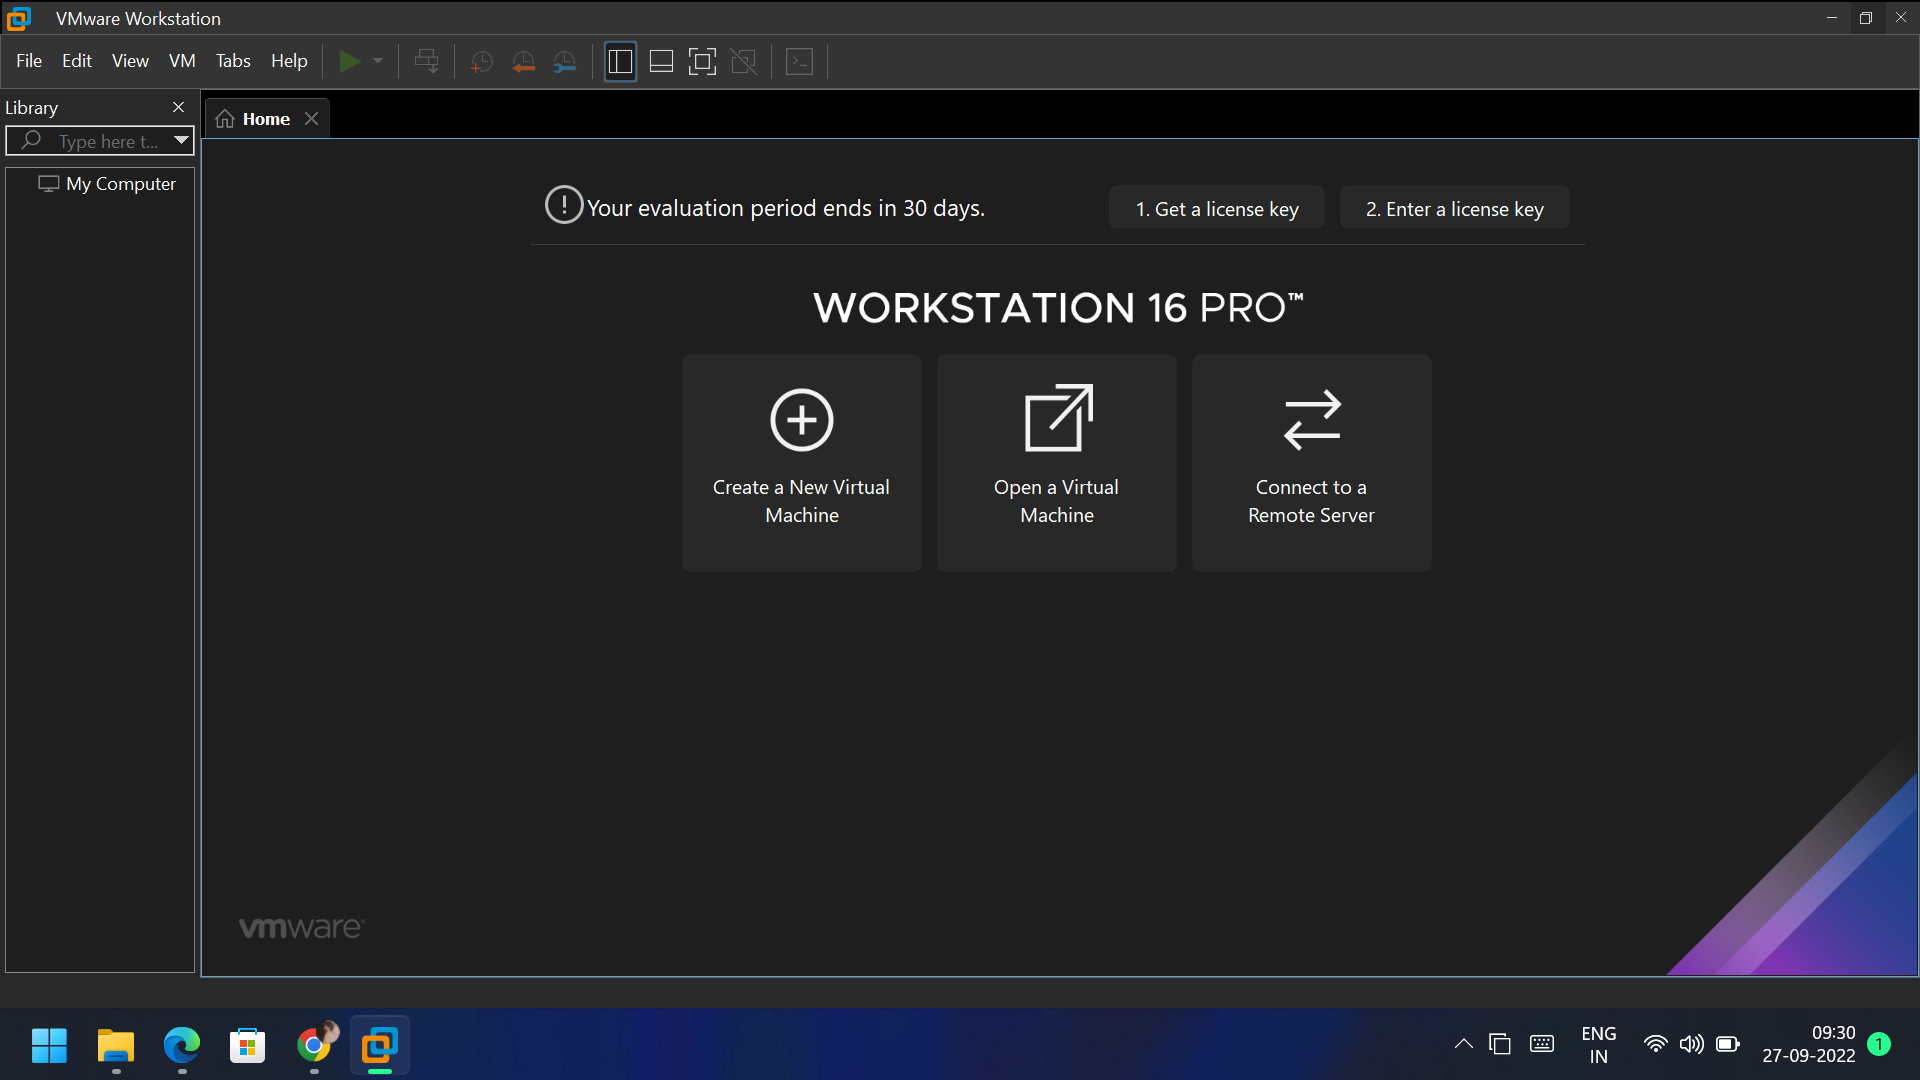Show hidden icons in system tray
The height and width of the screenshot is (1080, 1920).
1463,1044
